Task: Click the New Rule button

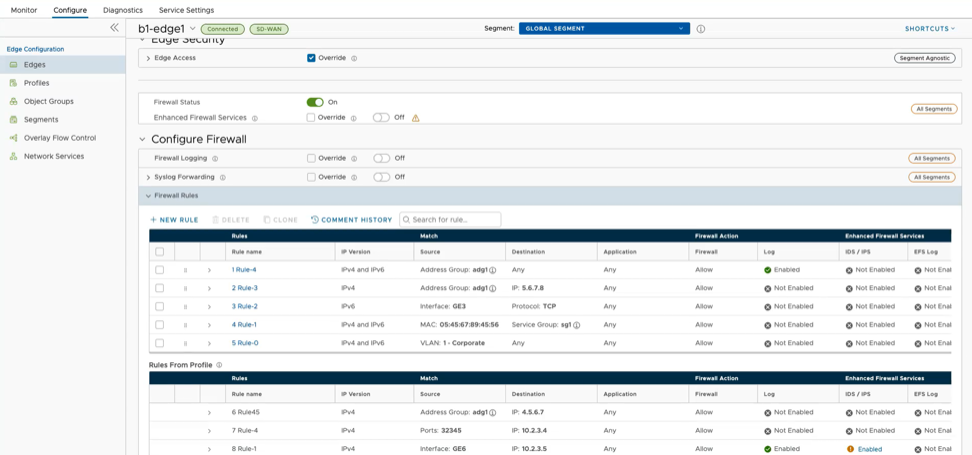Action: [174, 219]
